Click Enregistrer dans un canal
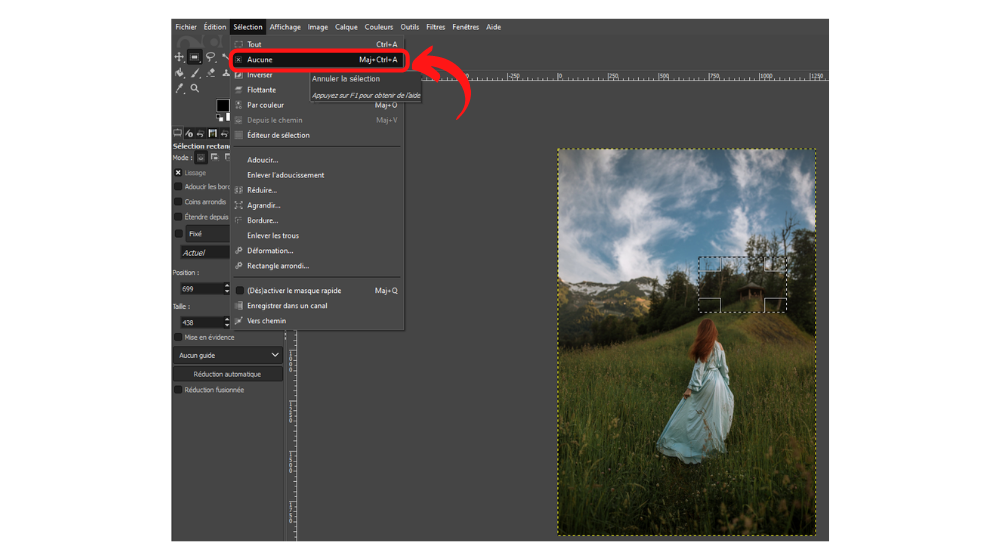 pos(318,306)
